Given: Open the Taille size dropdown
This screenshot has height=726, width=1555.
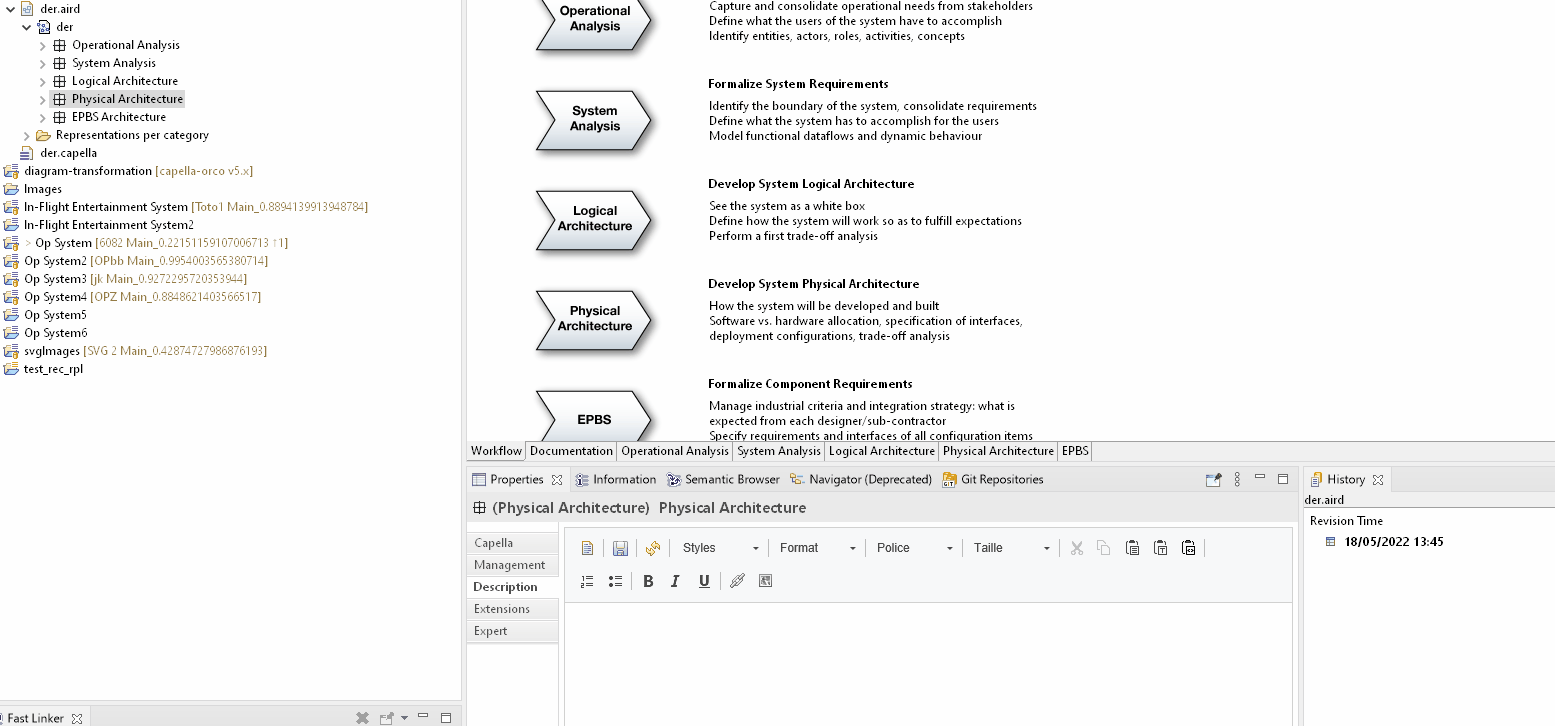Looking at the screenshot, I should (x=1010, y=547).
